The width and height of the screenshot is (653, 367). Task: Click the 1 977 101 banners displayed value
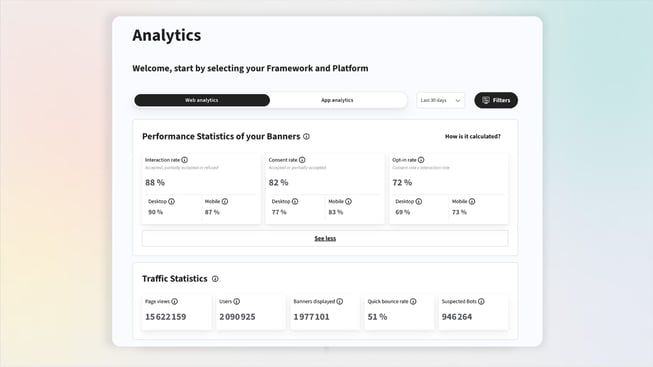[312, 317]
